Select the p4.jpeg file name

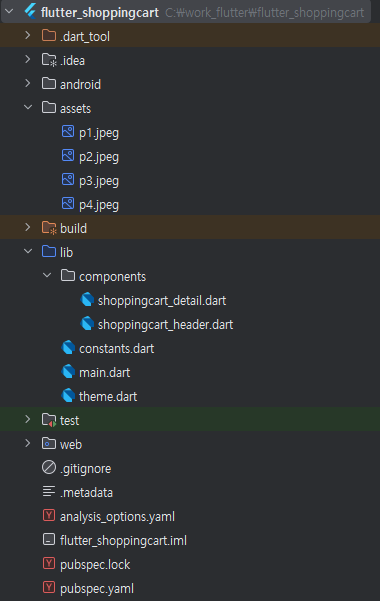[99, 205]
